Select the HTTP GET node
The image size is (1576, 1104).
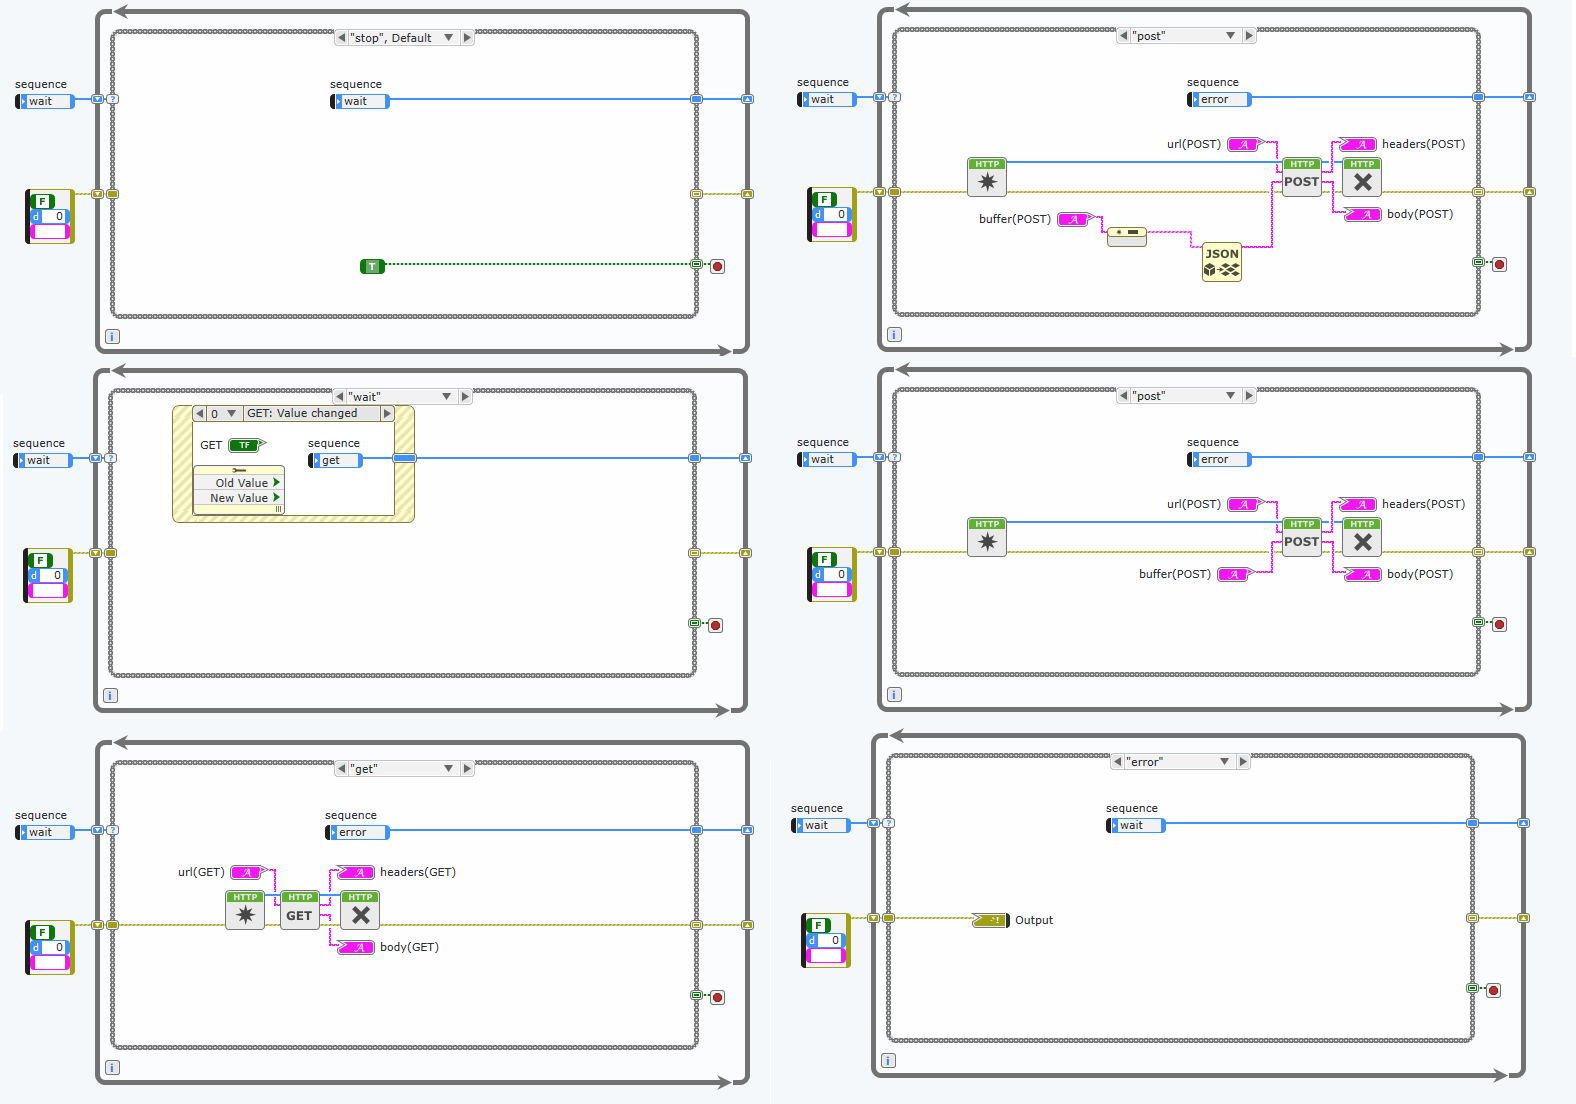[299, 910]
